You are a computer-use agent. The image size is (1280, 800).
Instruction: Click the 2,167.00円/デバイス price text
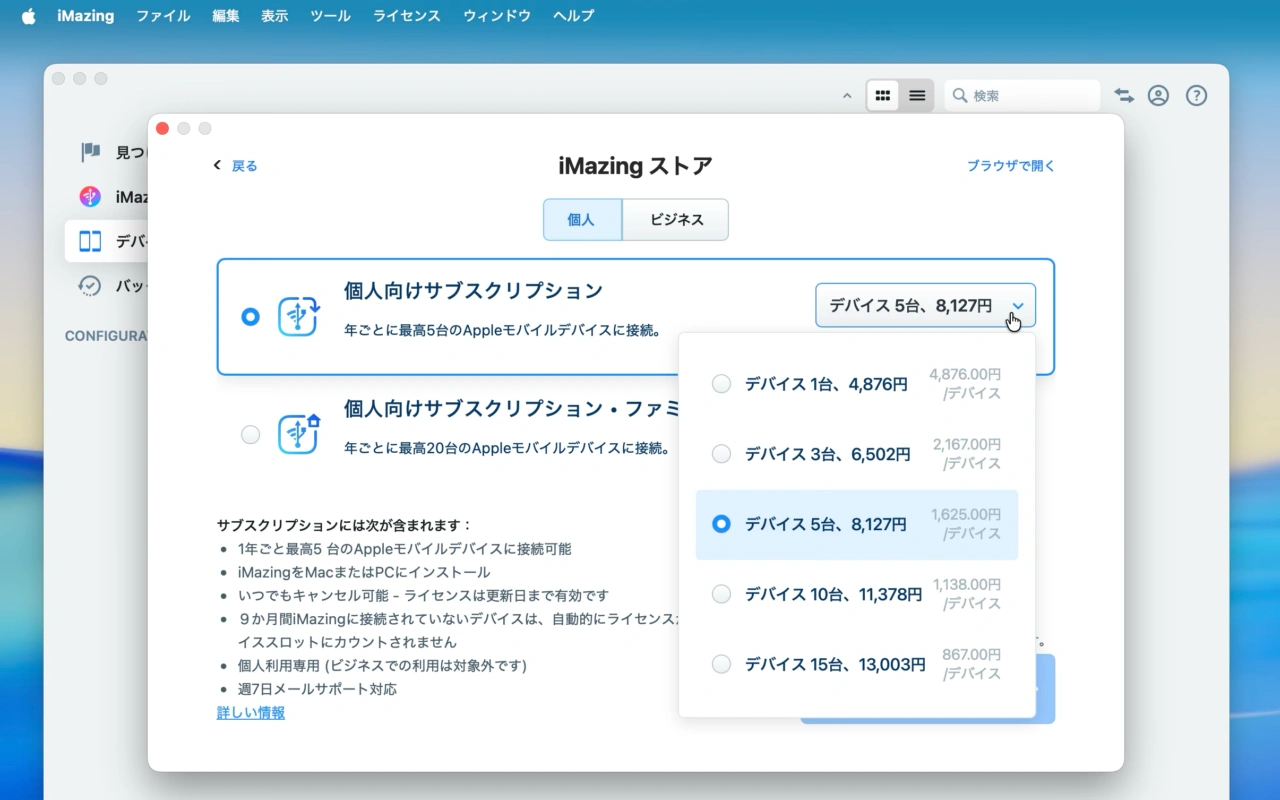coord(967,454)
